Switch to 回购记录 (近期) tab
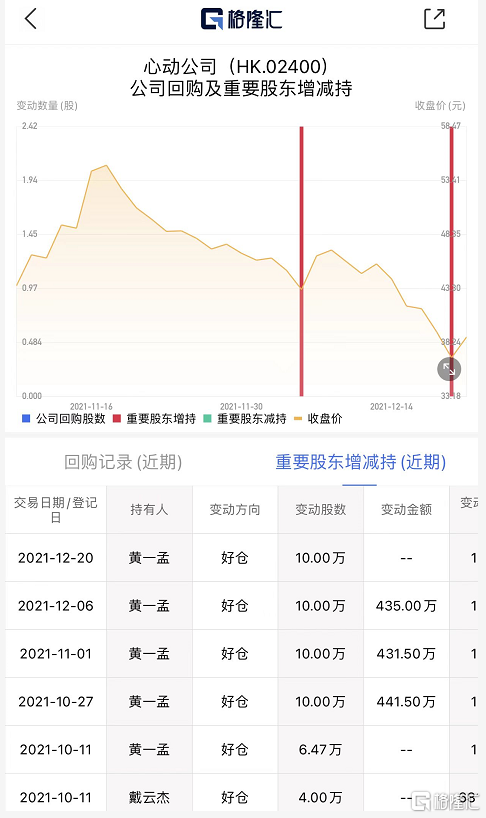The height and width of the screenshot is (818, 486). tap(123, 462)
